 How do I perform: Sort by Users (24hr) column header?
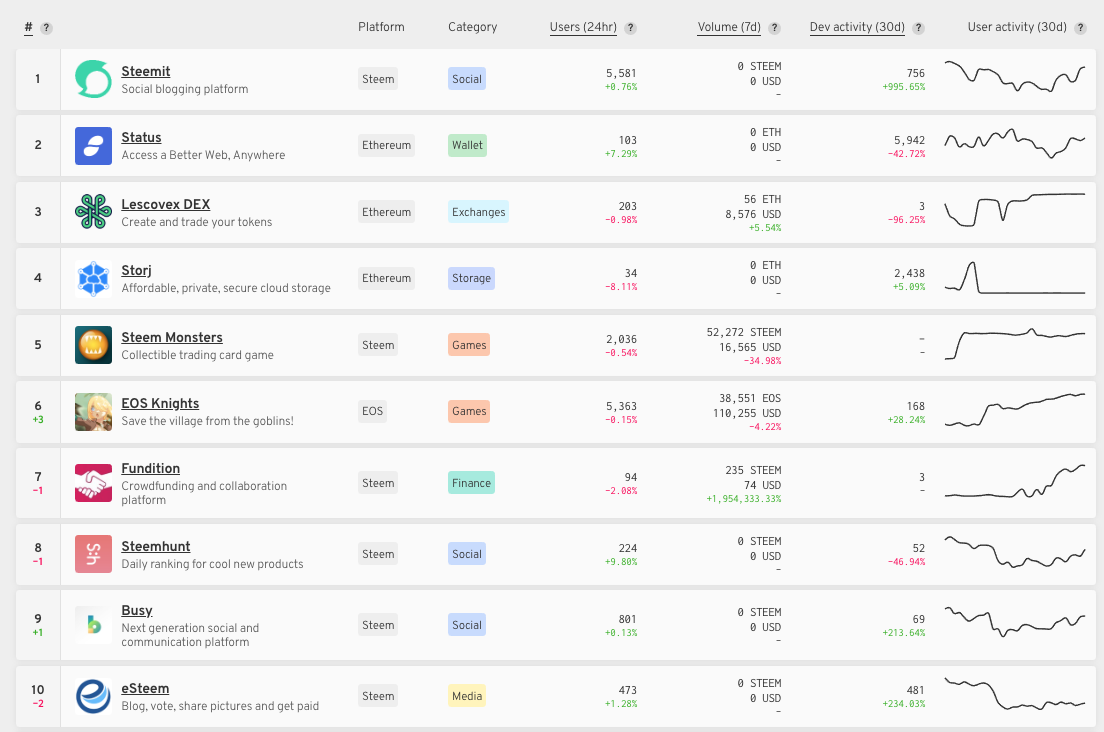click(583, 27)
